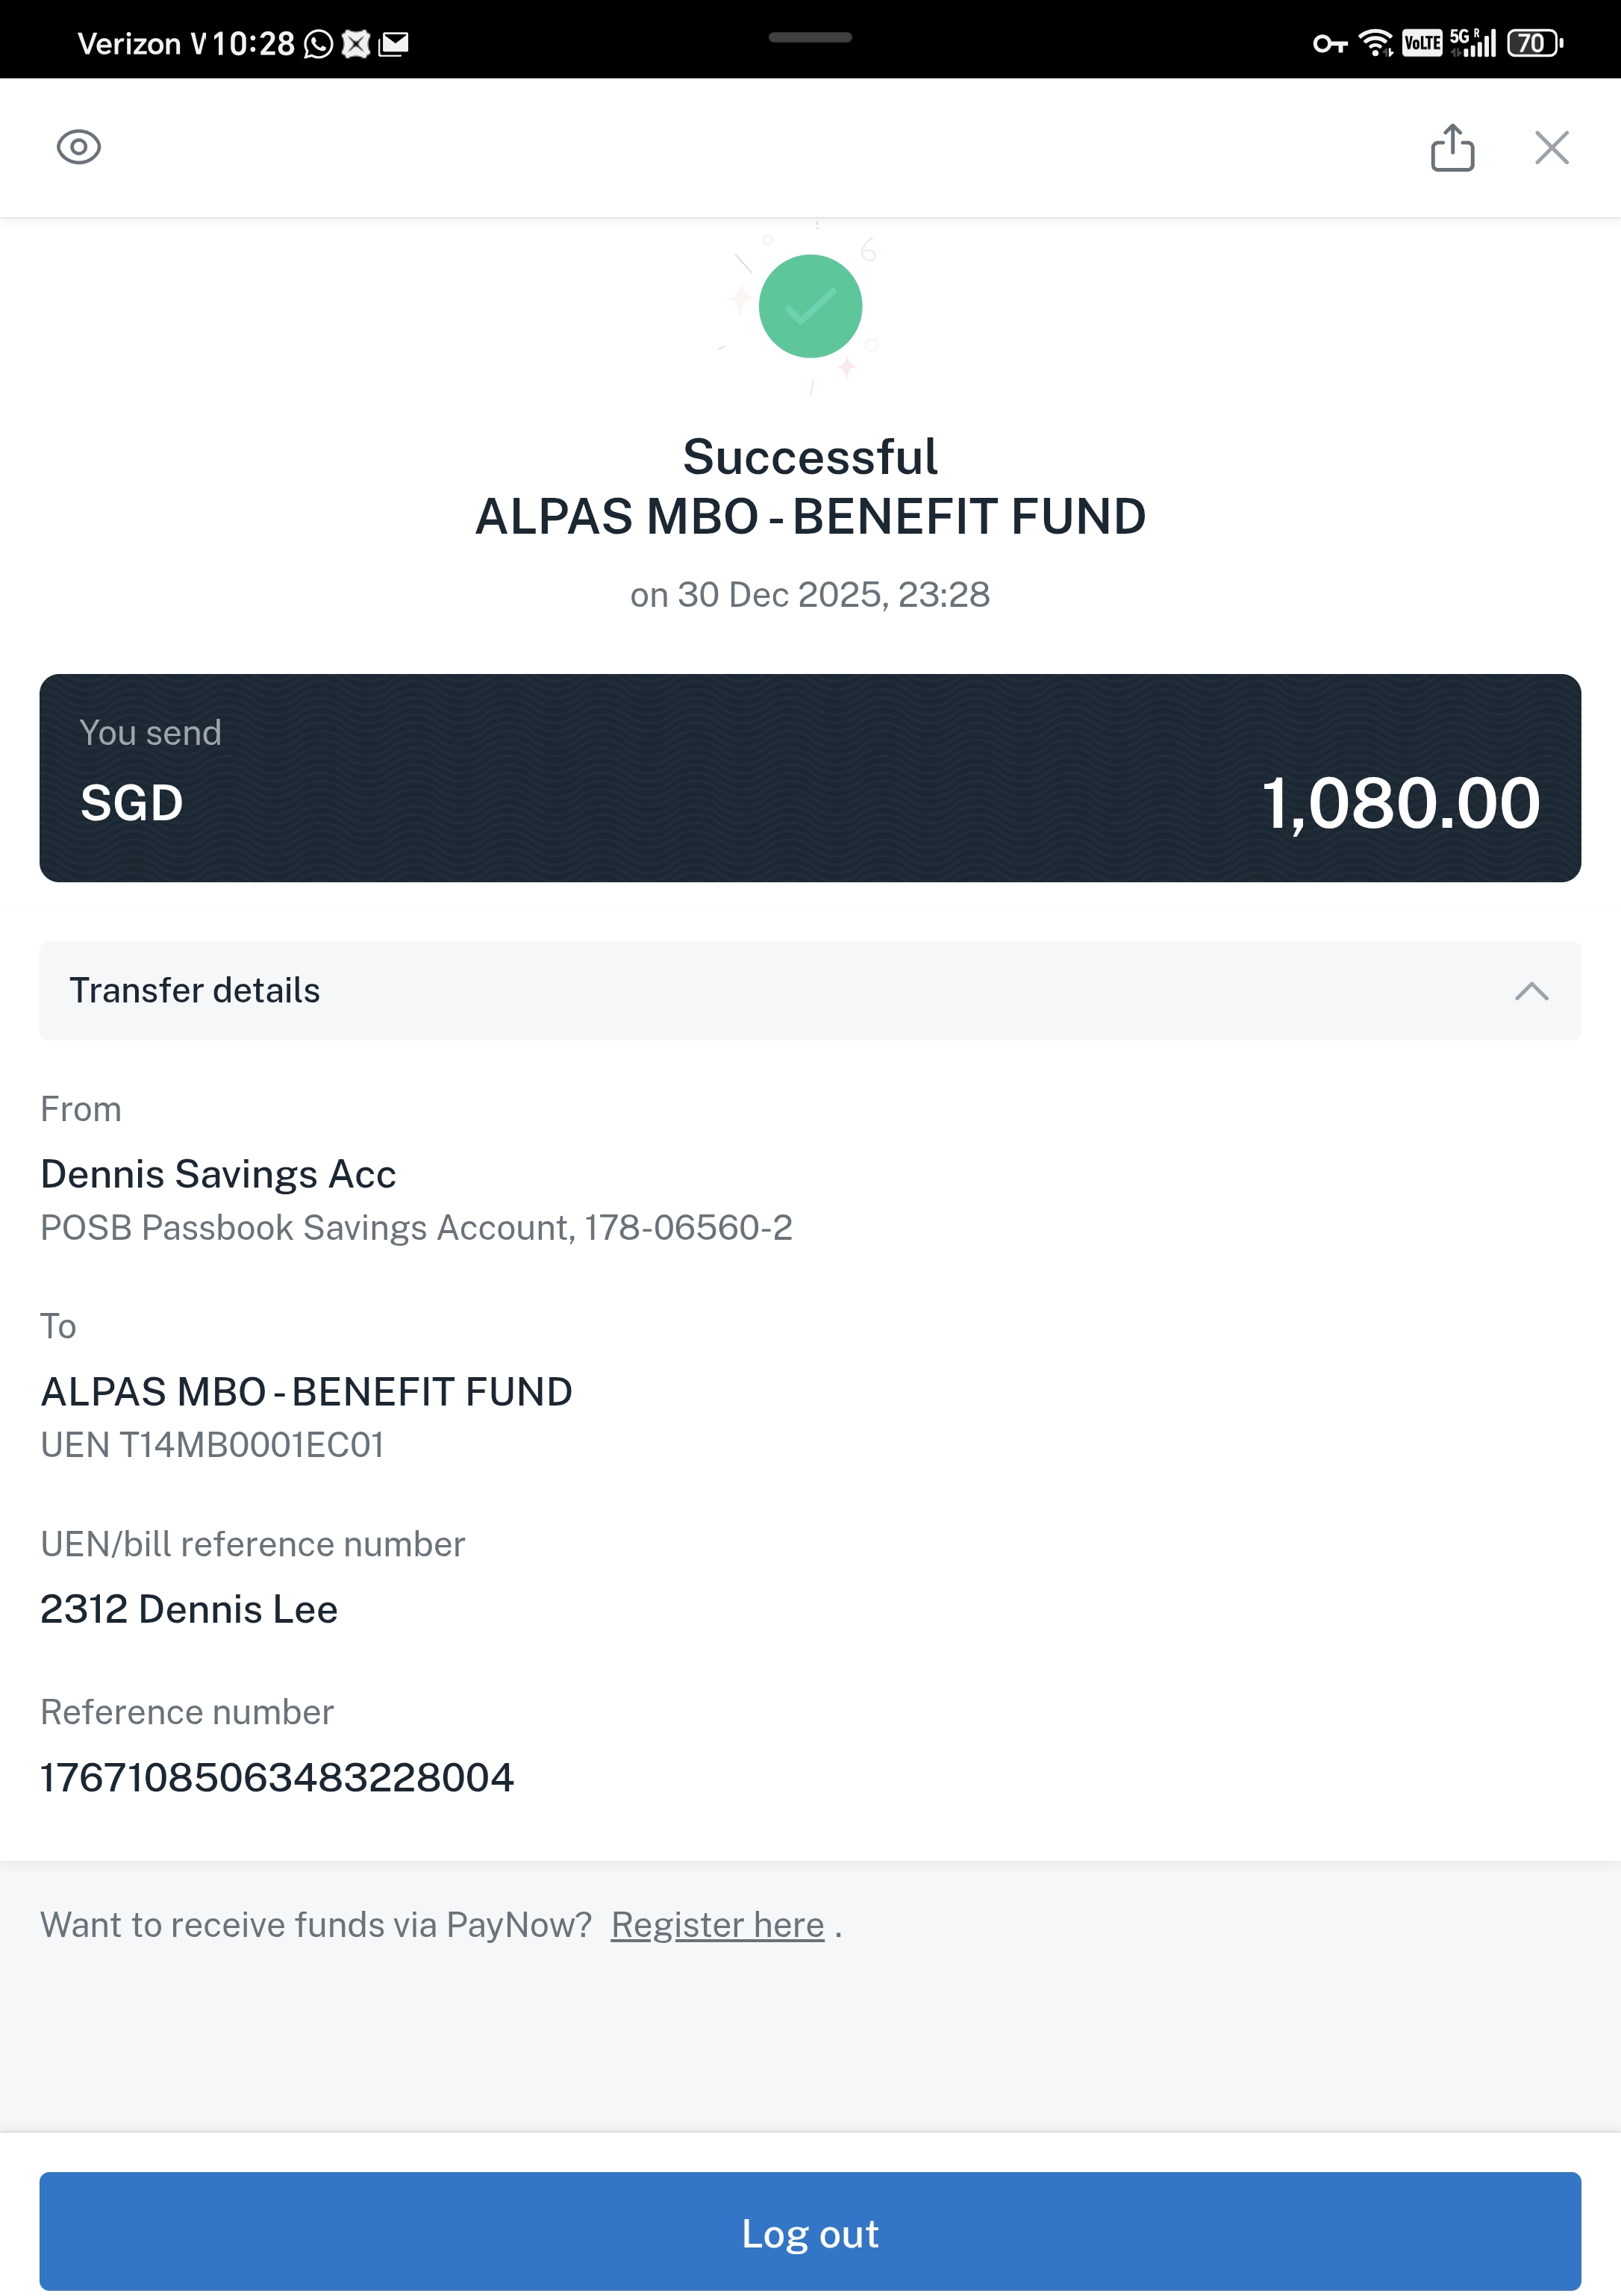Tap the 5G signal strength icon
This screenshot has width=1621, height=2296.
(x=1473, y=43)
